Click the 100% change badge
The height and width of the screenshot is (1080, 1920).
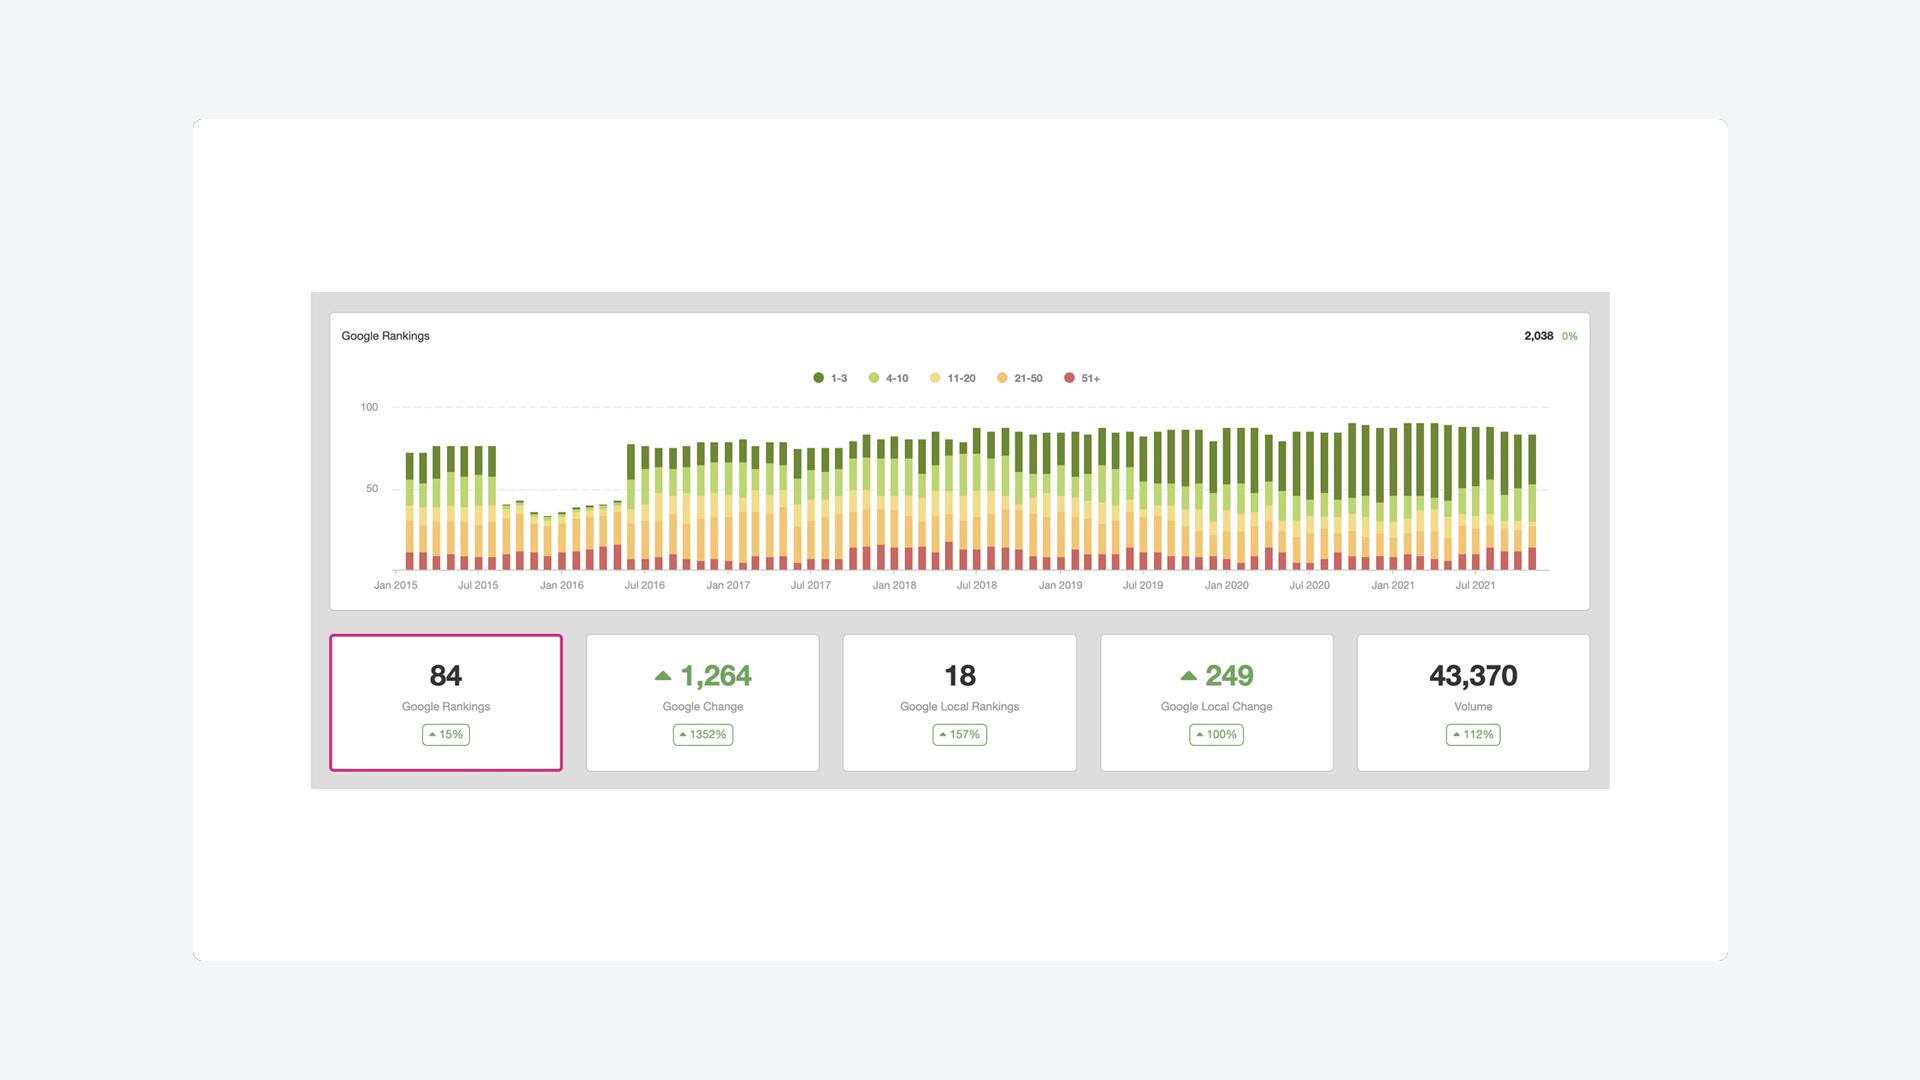[1216, 735]
